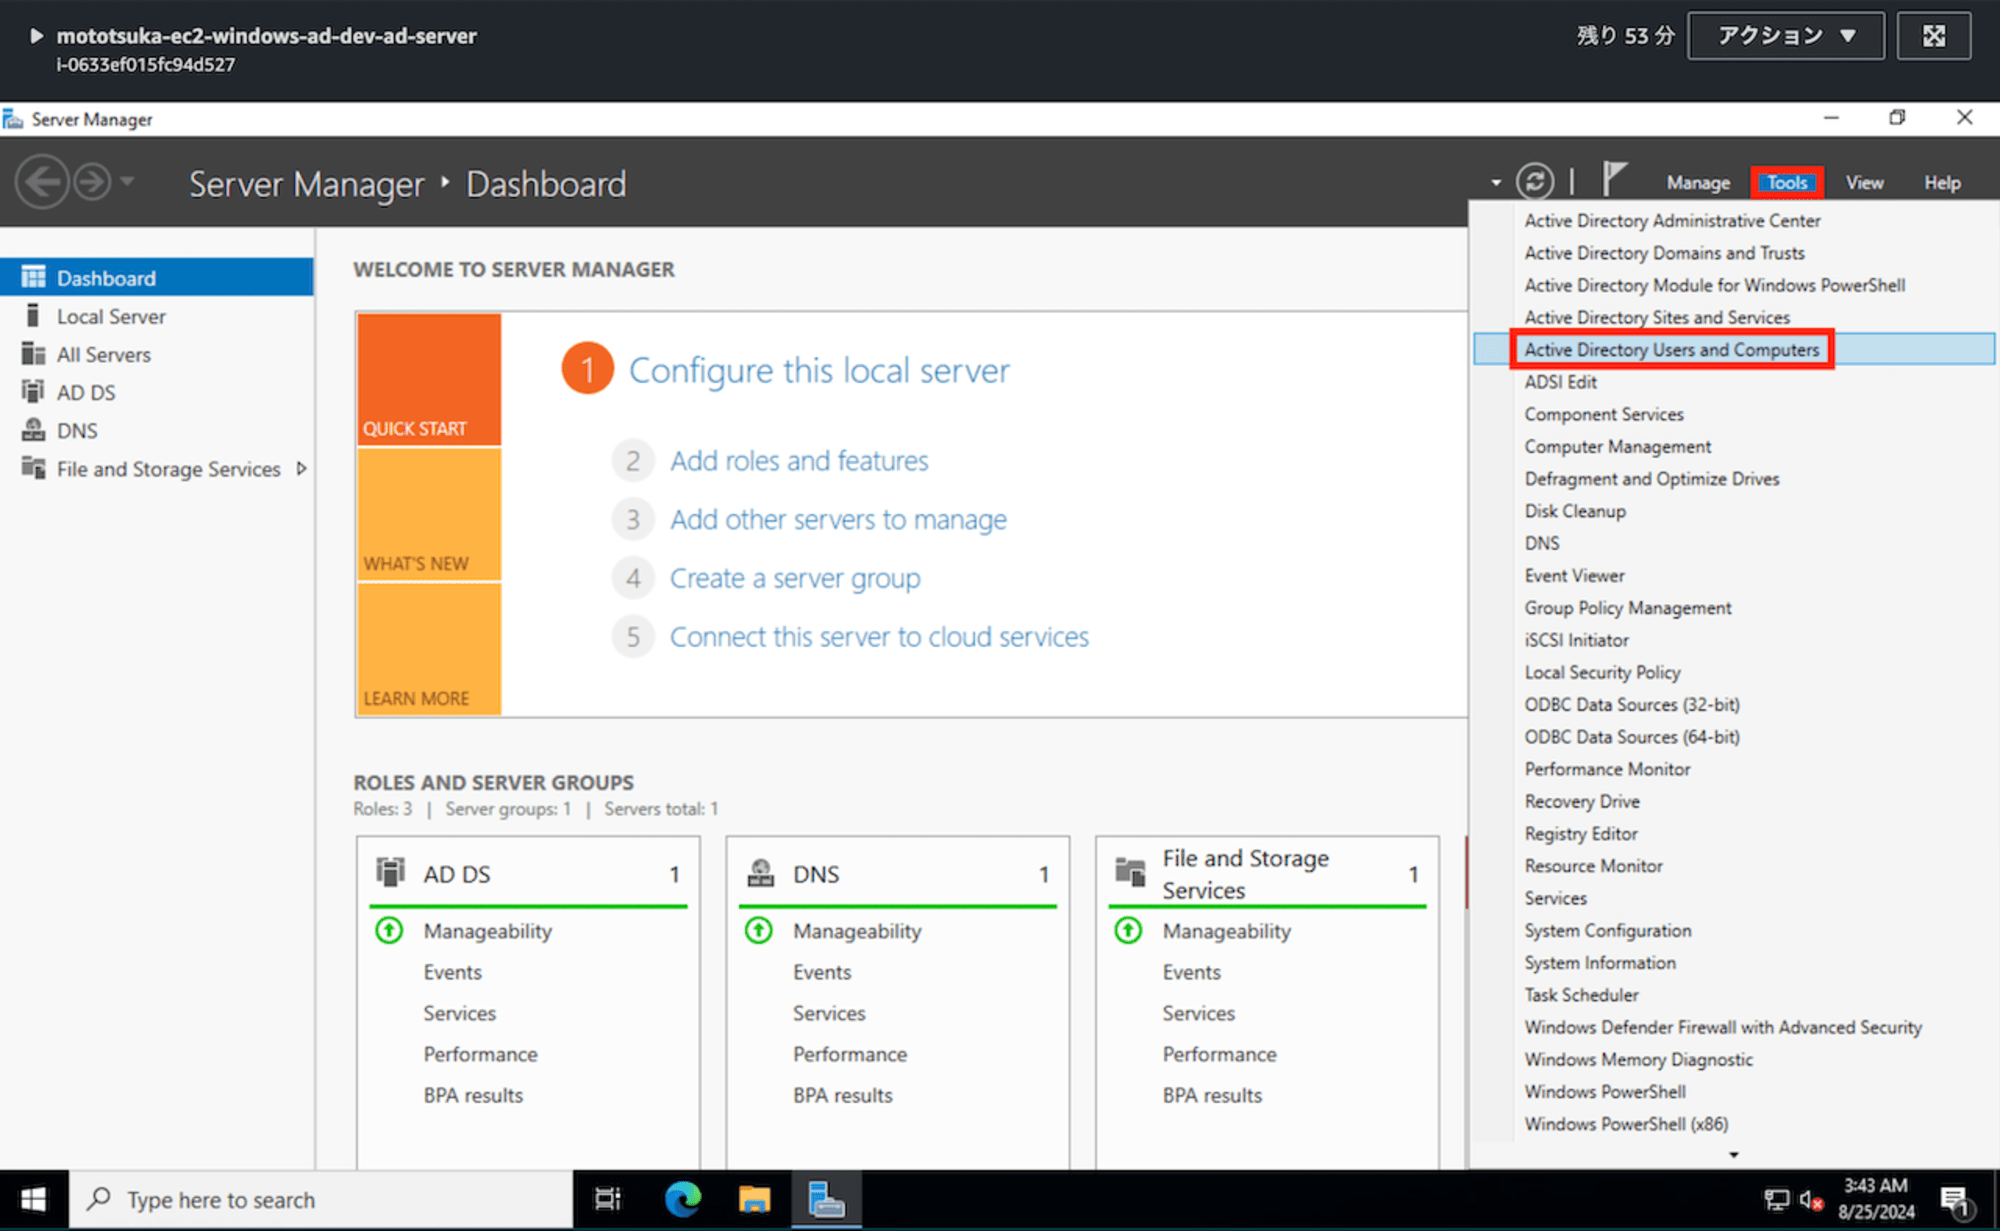Image resolution: width=2000 pixels, height=1231 pixels.
Task: Open the File and Storage Services tile header
Action: coord(1267,874)
